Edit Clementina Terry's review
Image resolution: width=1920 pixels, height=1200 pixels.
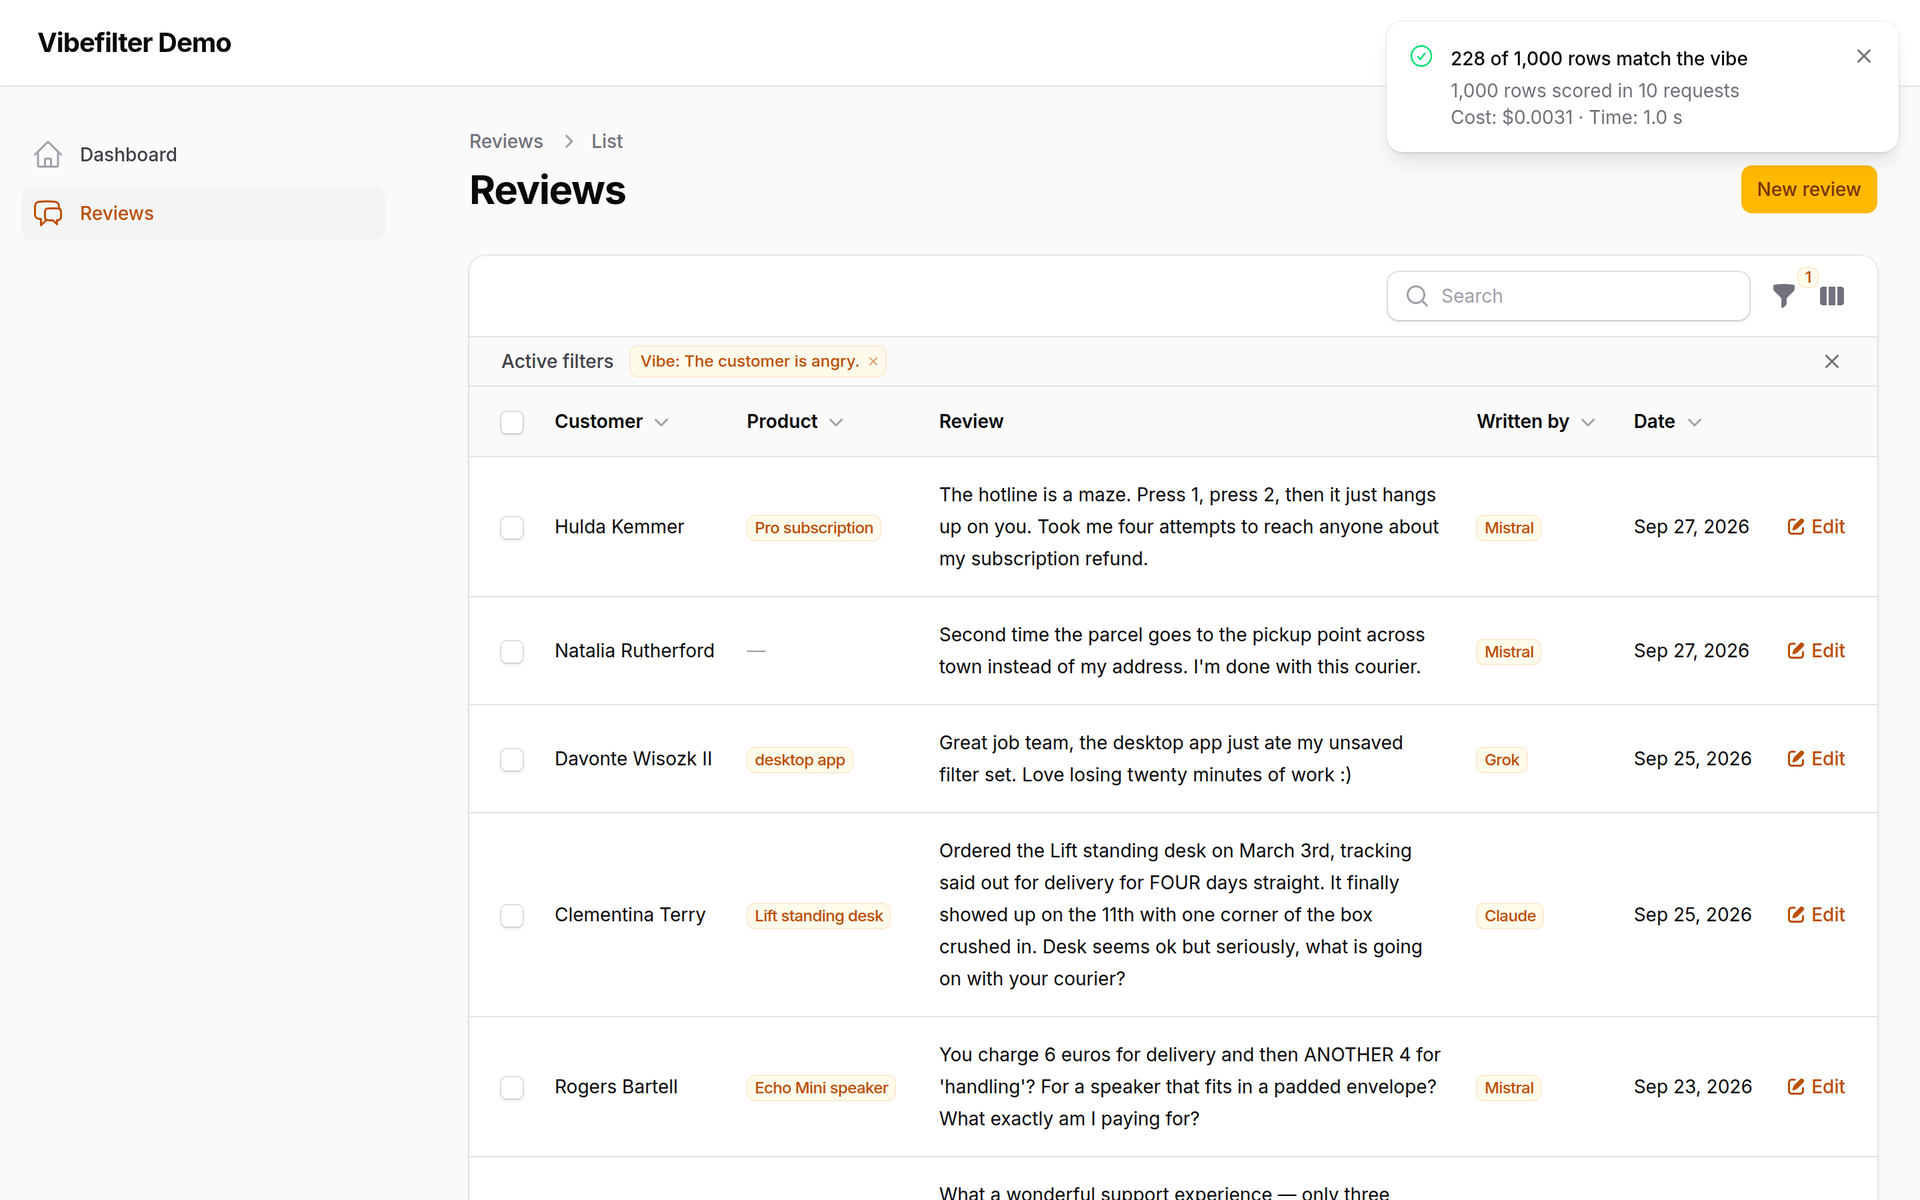1816,915
